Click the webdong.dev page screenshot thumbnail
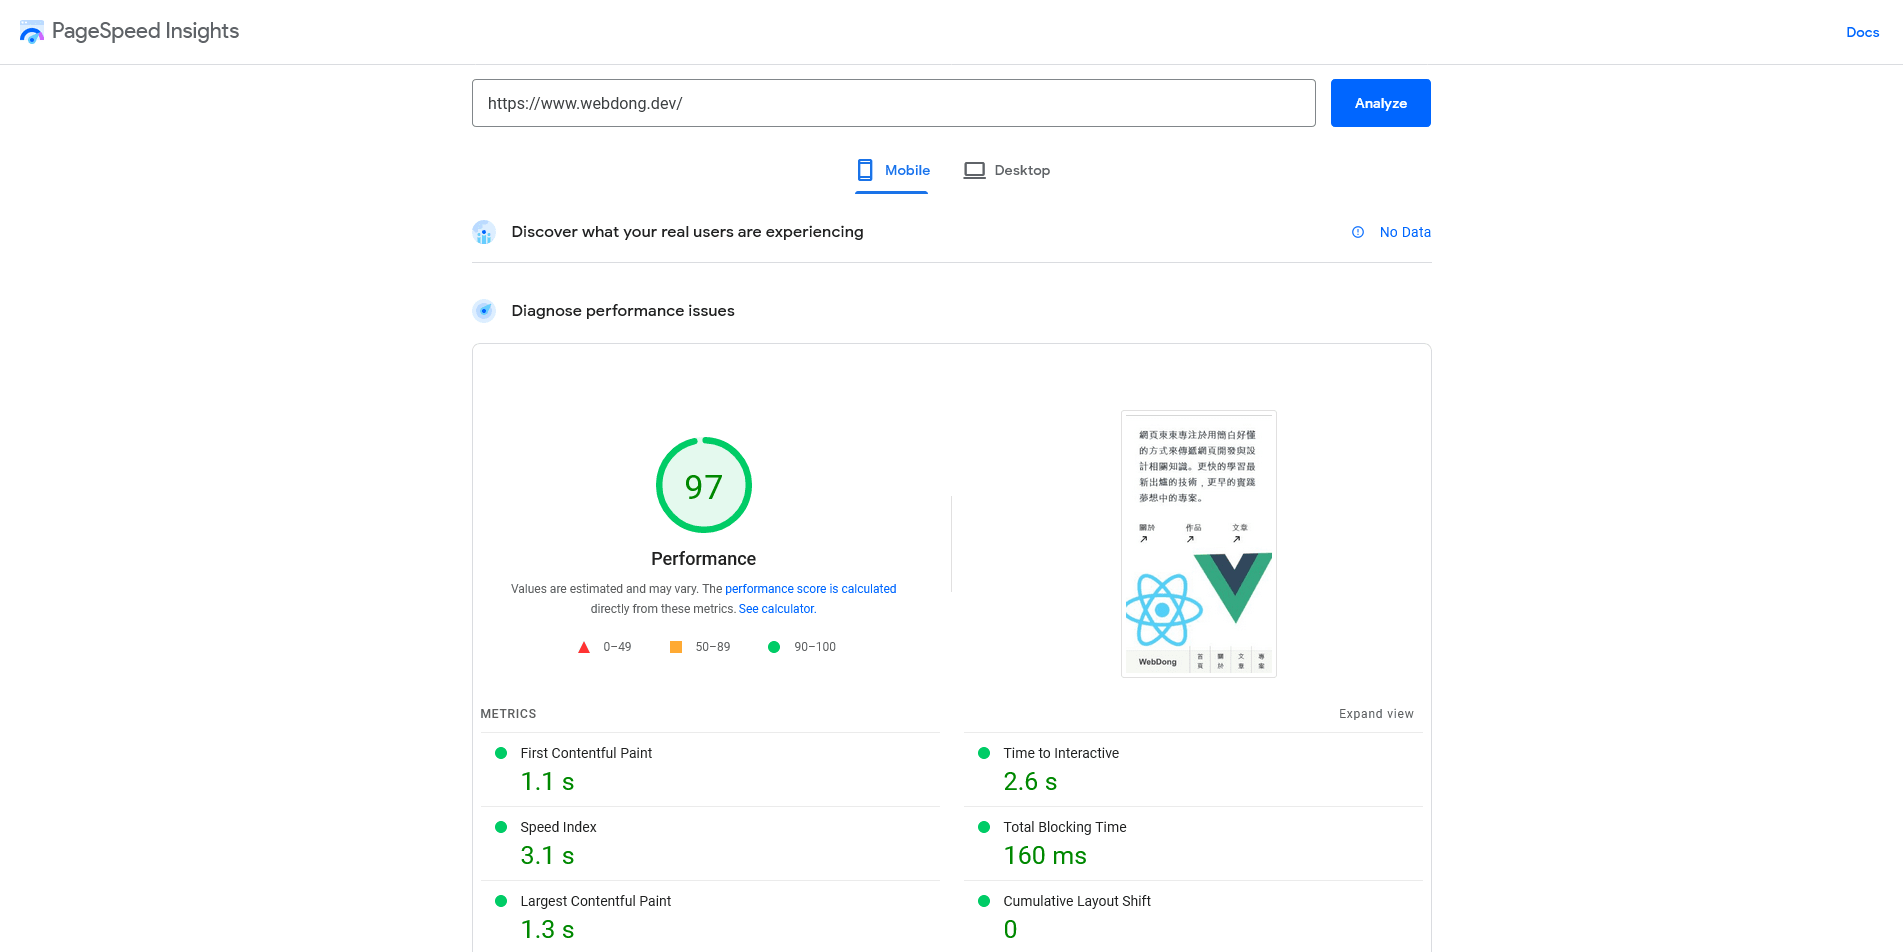Image resolution: width=1903 pixels, height=952 pixels. coord(1199,544)
